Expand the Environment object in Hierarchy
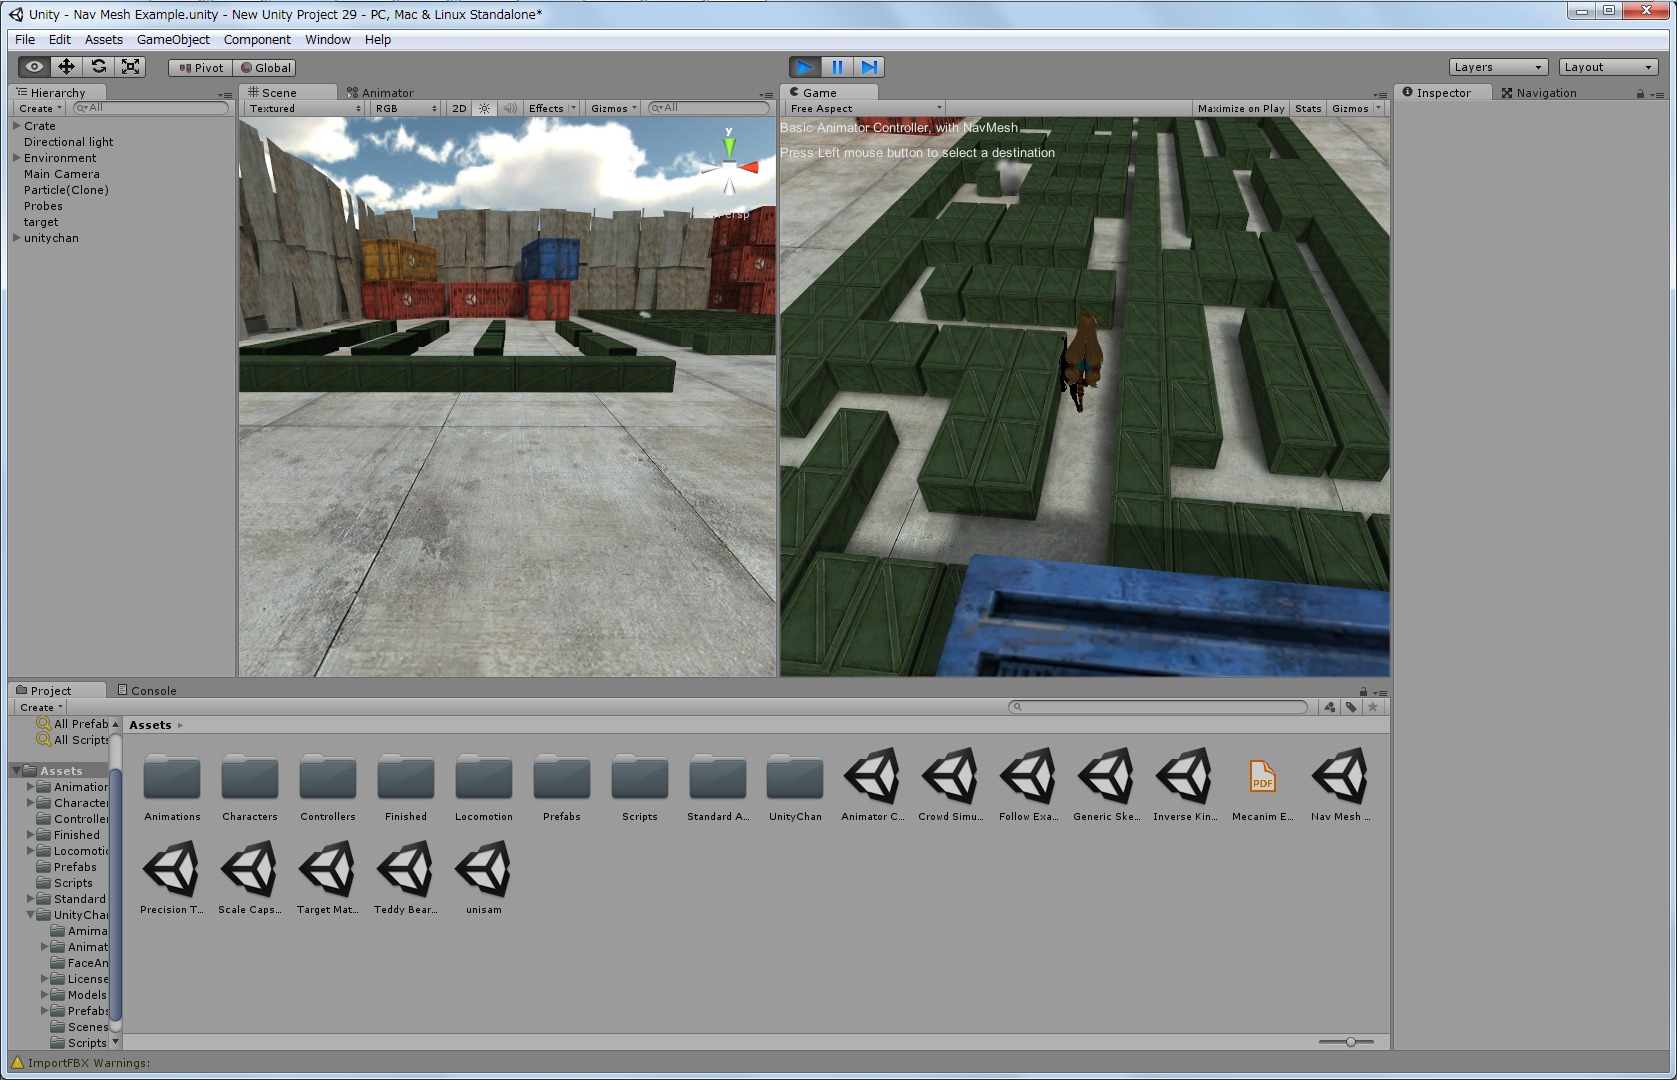Image resolution: width=1677 pixels, height=1080 pixels. click(x=17, y=158)
